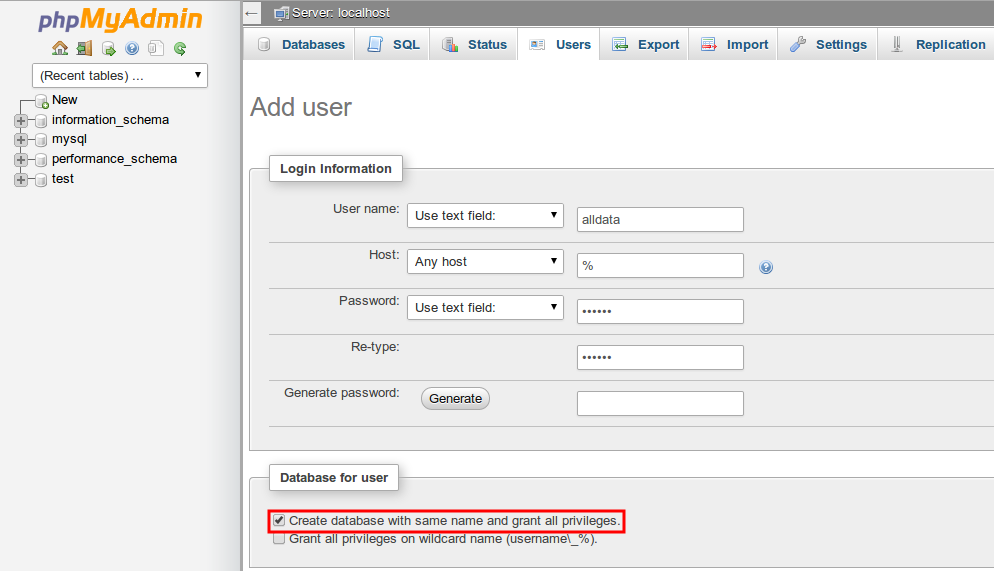Viewport: 994px width, 571px height.
Task: Click the Server: localhost link
Action: (x=340, y=13)
